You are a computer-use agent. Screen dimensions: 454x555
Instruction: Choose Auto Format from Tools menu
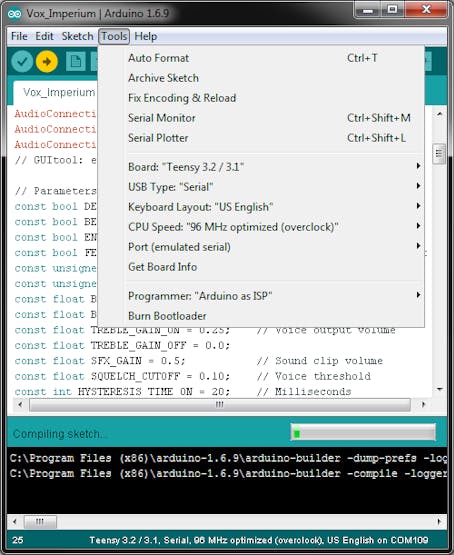coord(261,58)
